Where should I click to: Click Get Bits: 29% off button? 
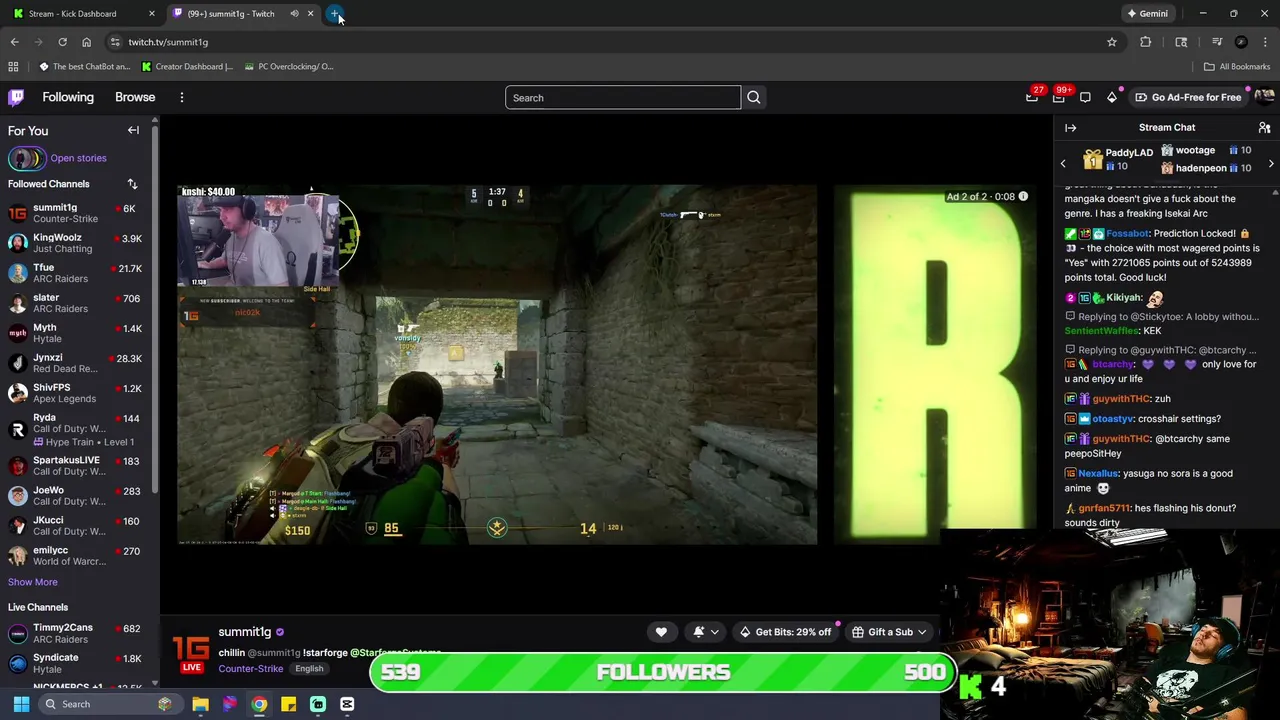click(785, 632)
